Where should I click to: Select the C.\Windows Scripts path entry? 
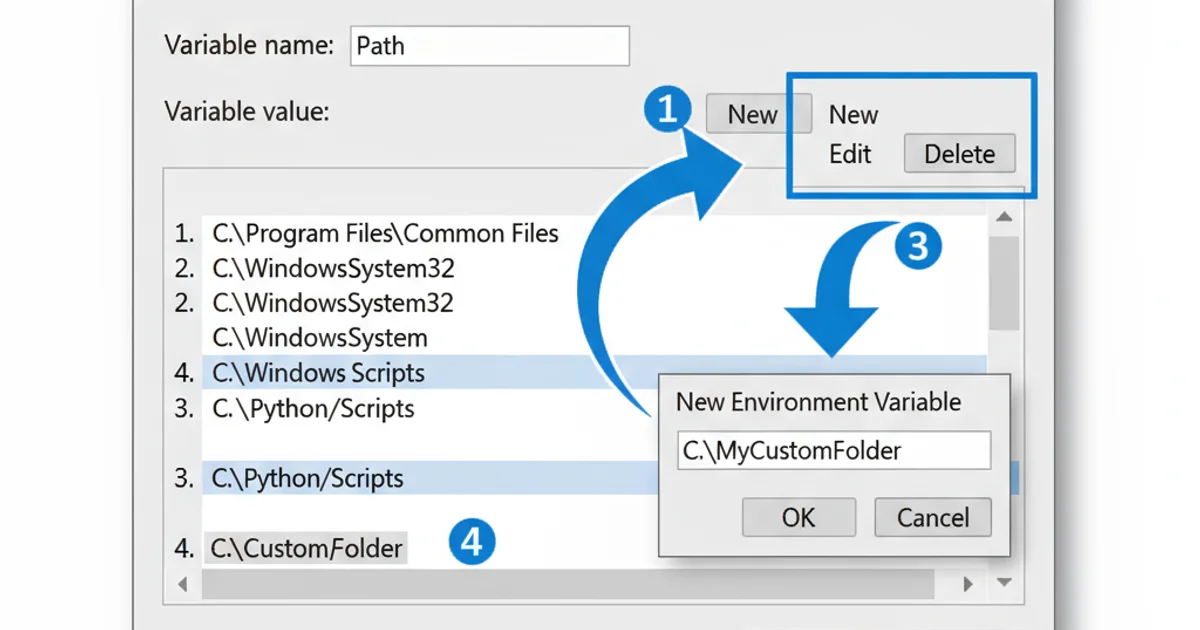[319, 373]
